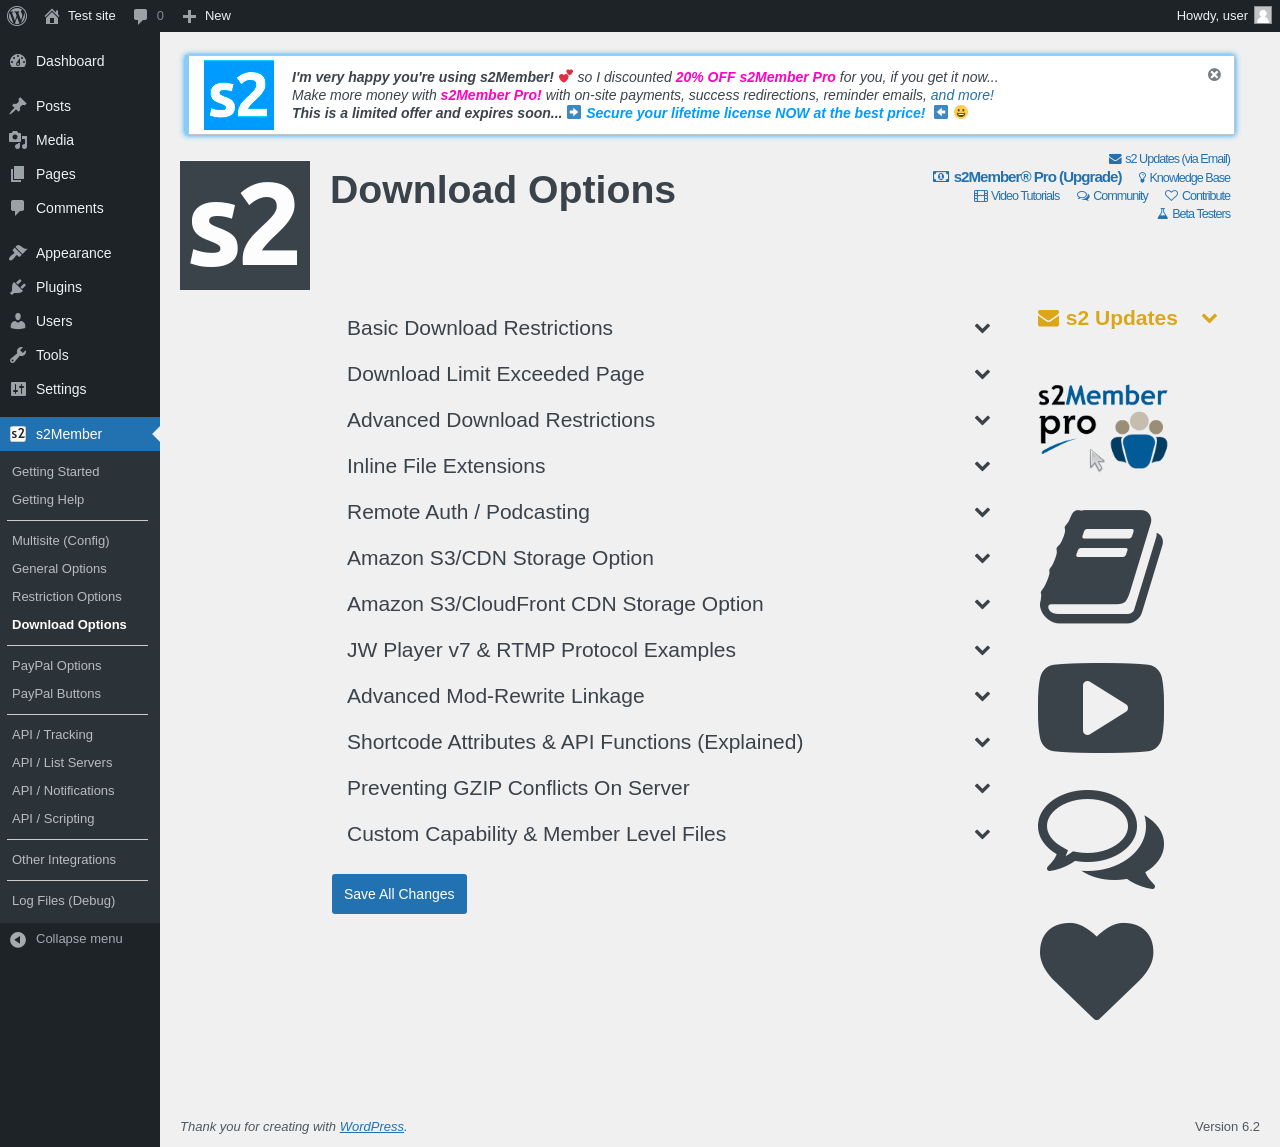The width and height of the screenshot is (1280, 1147).
Task: Expand Amazon S3/CloudFront CDN Storage Option
Action: point(668,604)
